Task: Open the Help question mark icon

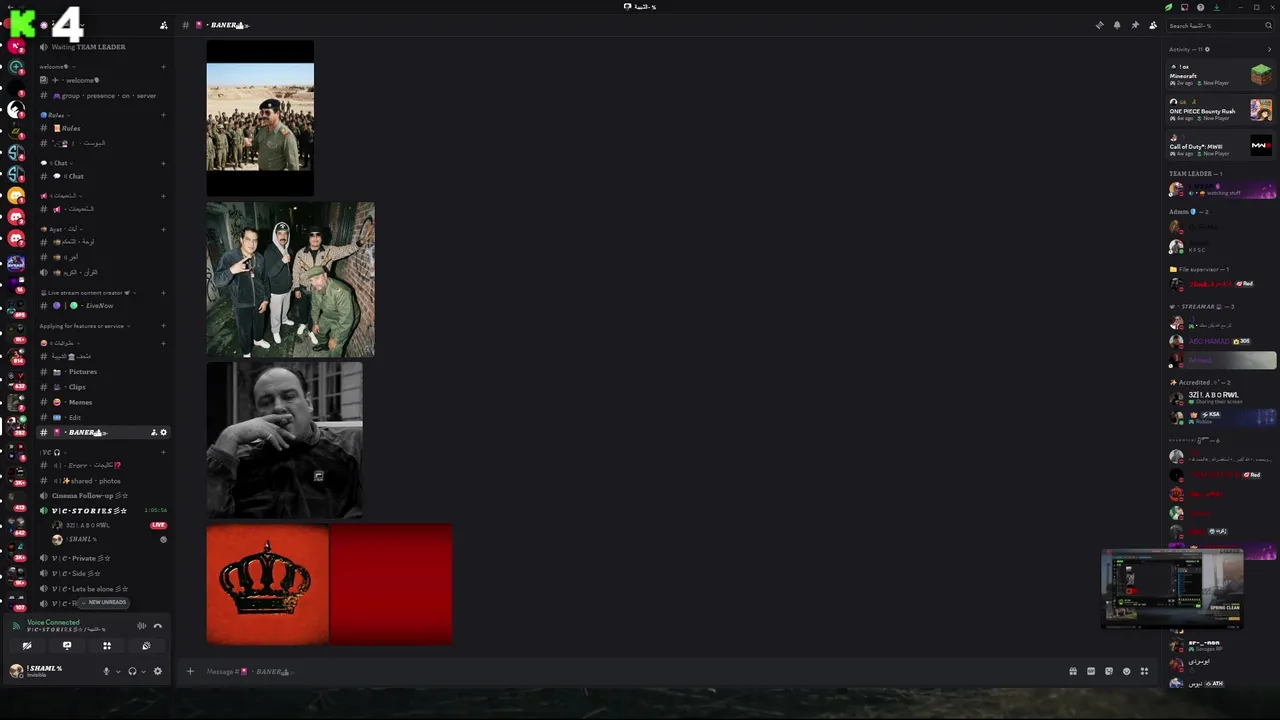Action: [x=1200, y=7]
